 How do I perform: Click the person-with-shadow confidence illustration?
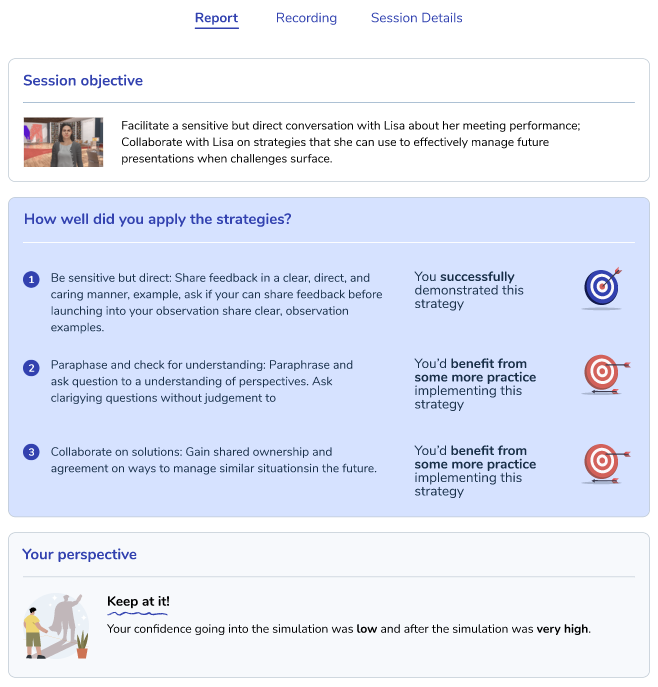click(57, 626)
